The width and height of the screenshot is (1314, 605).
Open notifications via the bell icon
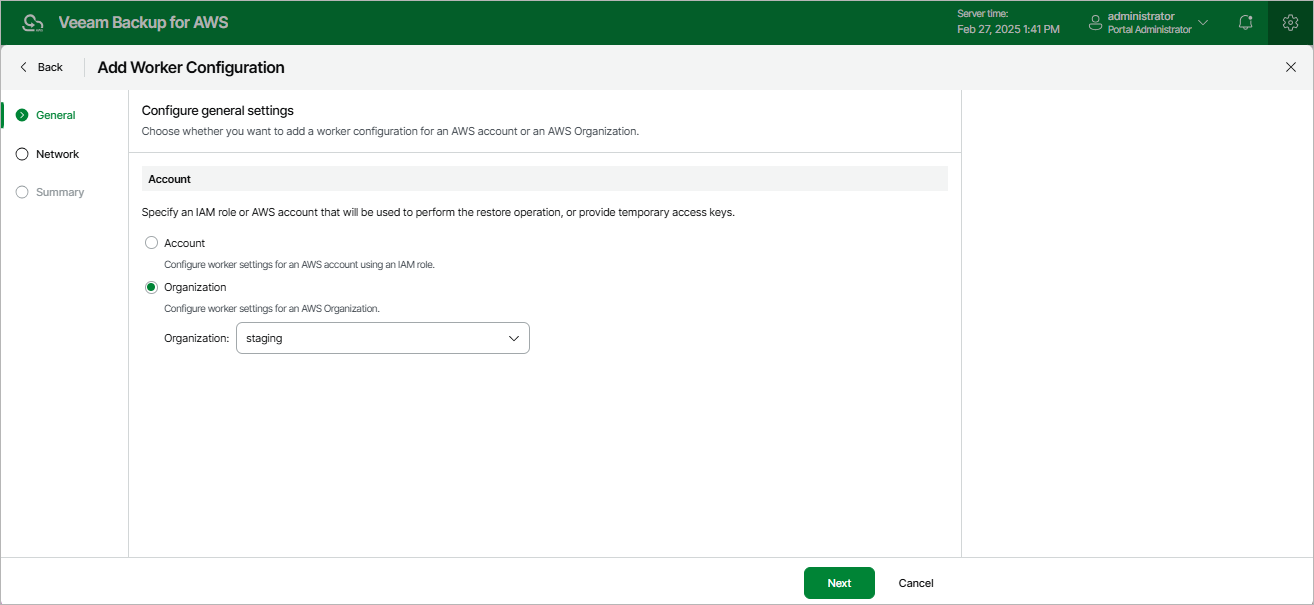[1245, 22]
